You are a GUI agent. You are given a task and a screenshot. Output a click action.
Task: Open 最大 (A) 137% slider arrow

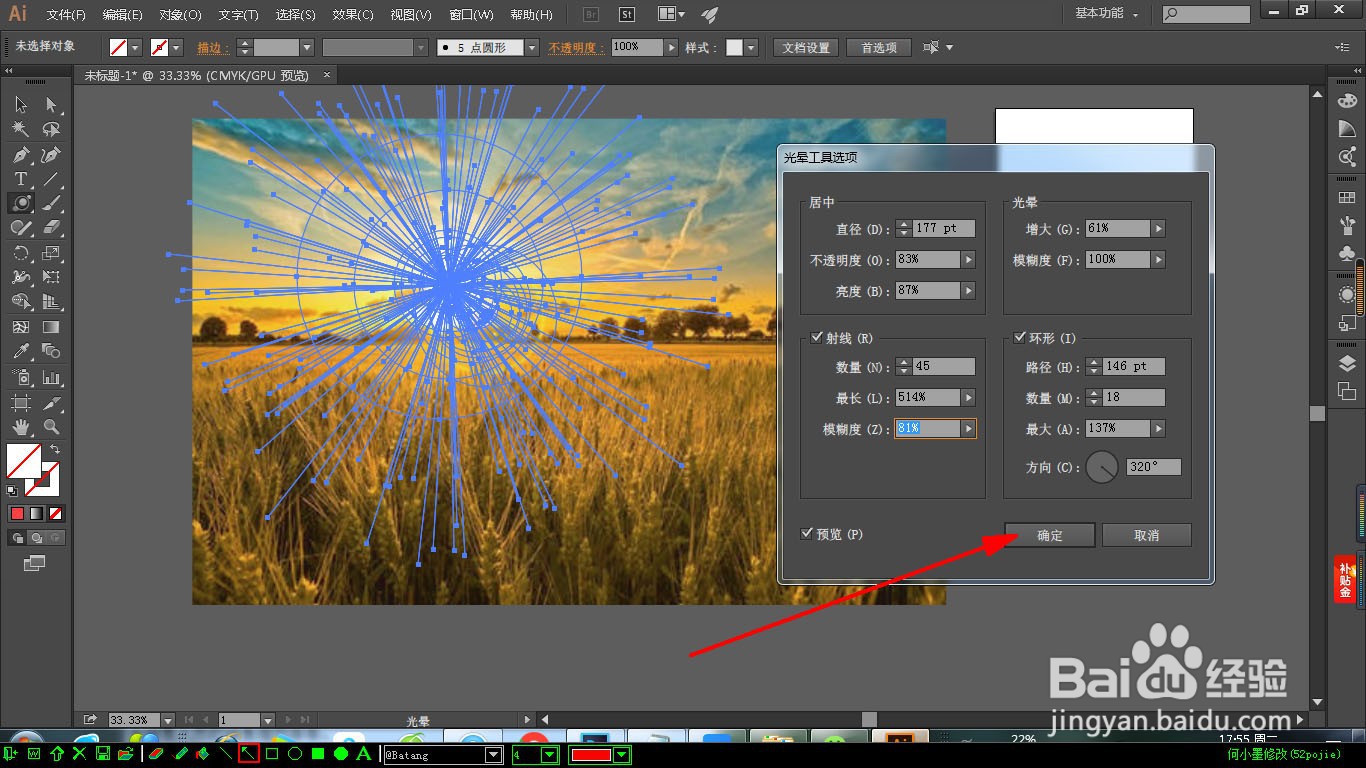(x=1158, y=428)
